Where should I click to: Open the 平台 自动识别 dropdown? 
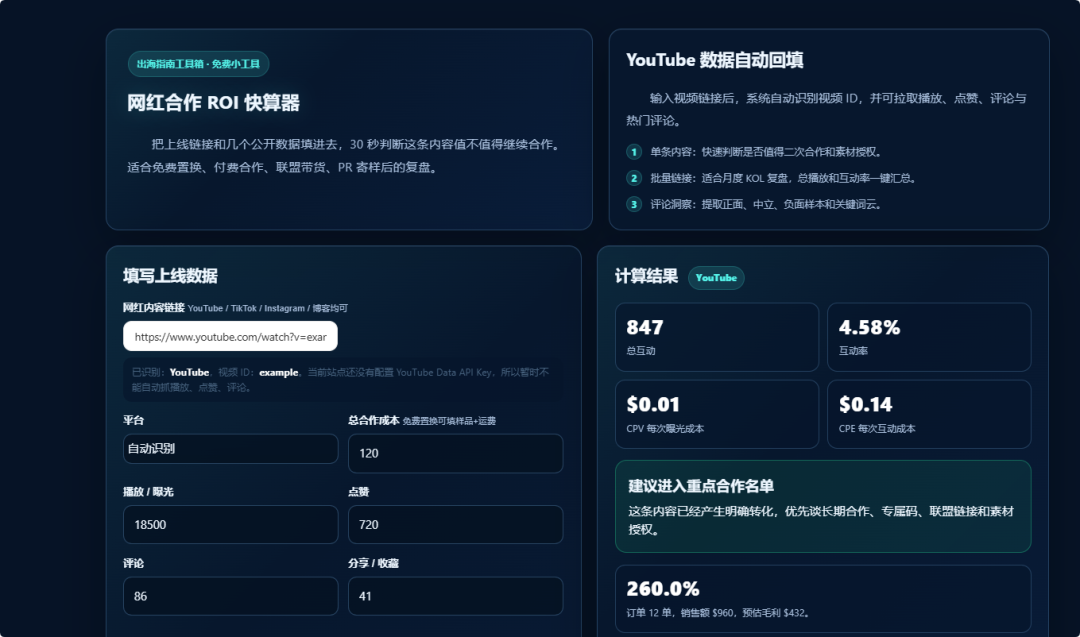(x=230, y=448)
